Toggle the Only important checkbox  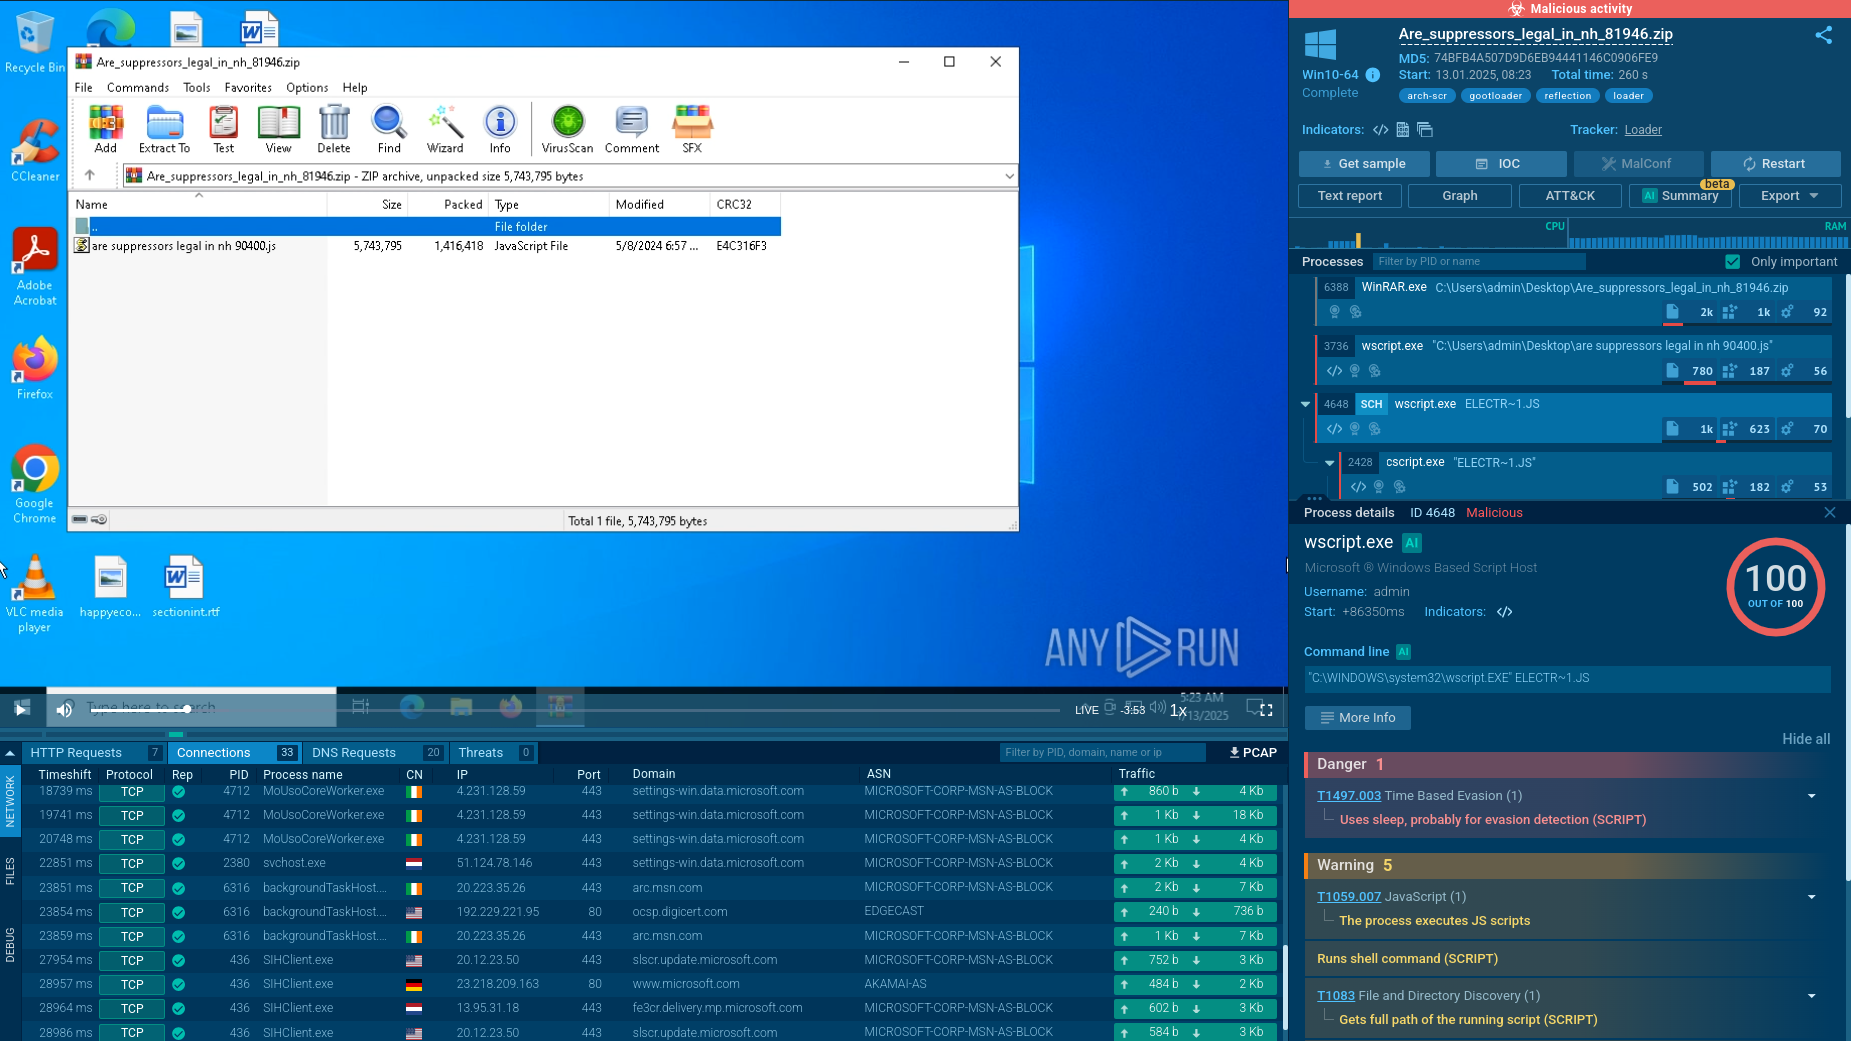click(1732, 262)
